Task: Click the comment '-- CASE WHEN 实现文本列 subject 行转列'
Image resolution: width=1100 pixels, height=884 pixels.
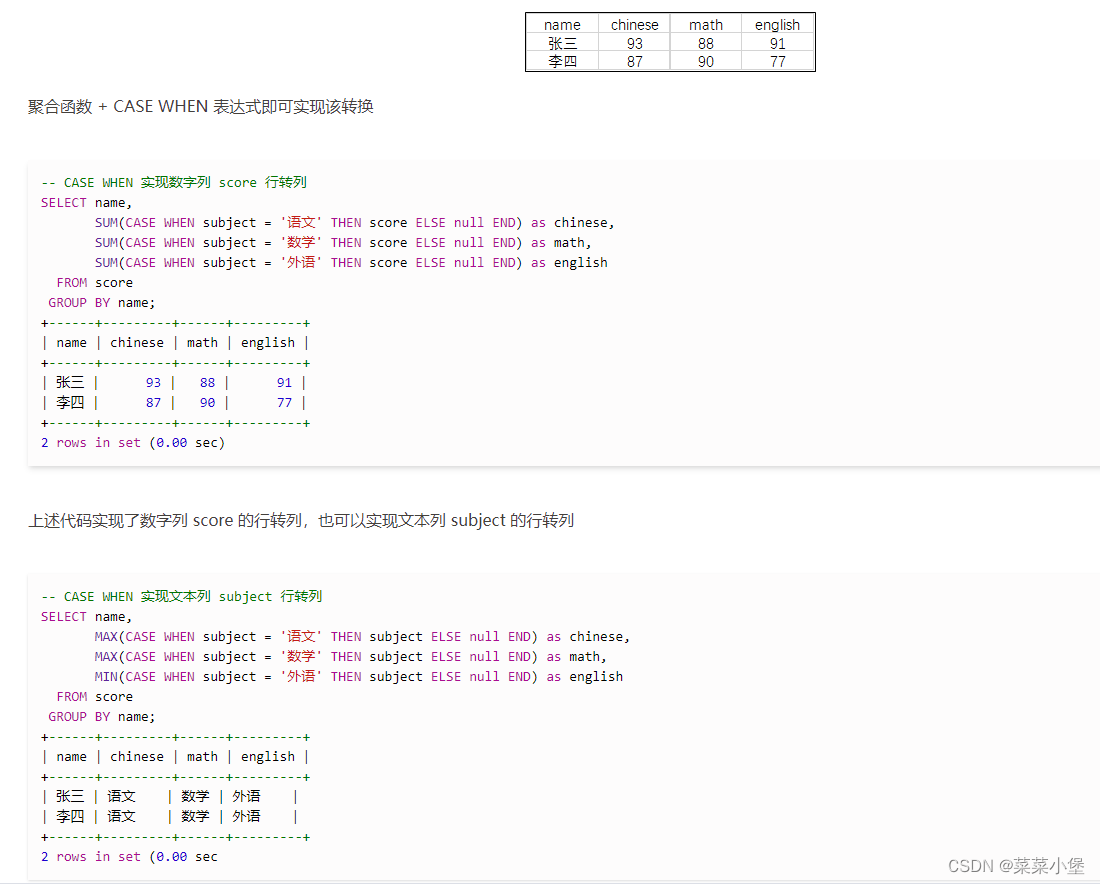Action: tap(182, 596)
